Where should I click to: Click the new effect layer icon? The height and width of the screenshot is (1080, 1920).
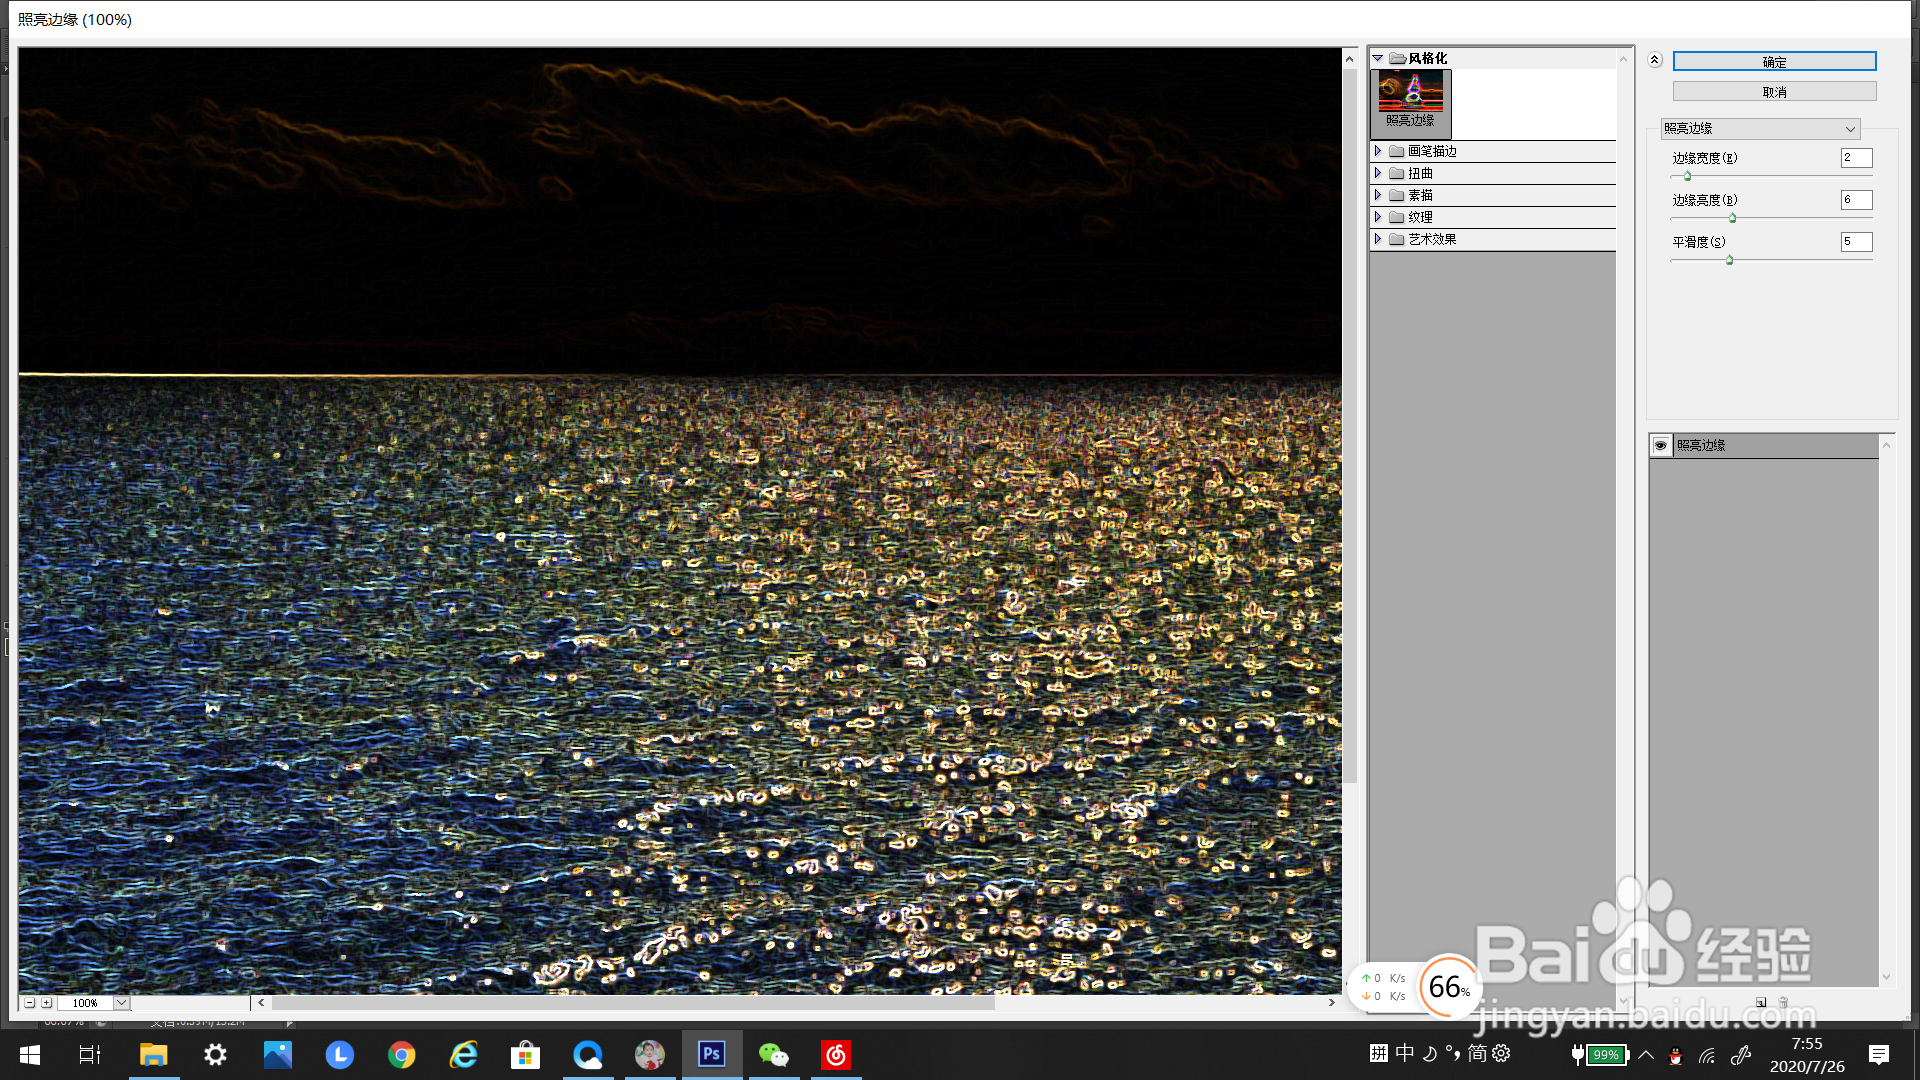pos(1761,1002)
